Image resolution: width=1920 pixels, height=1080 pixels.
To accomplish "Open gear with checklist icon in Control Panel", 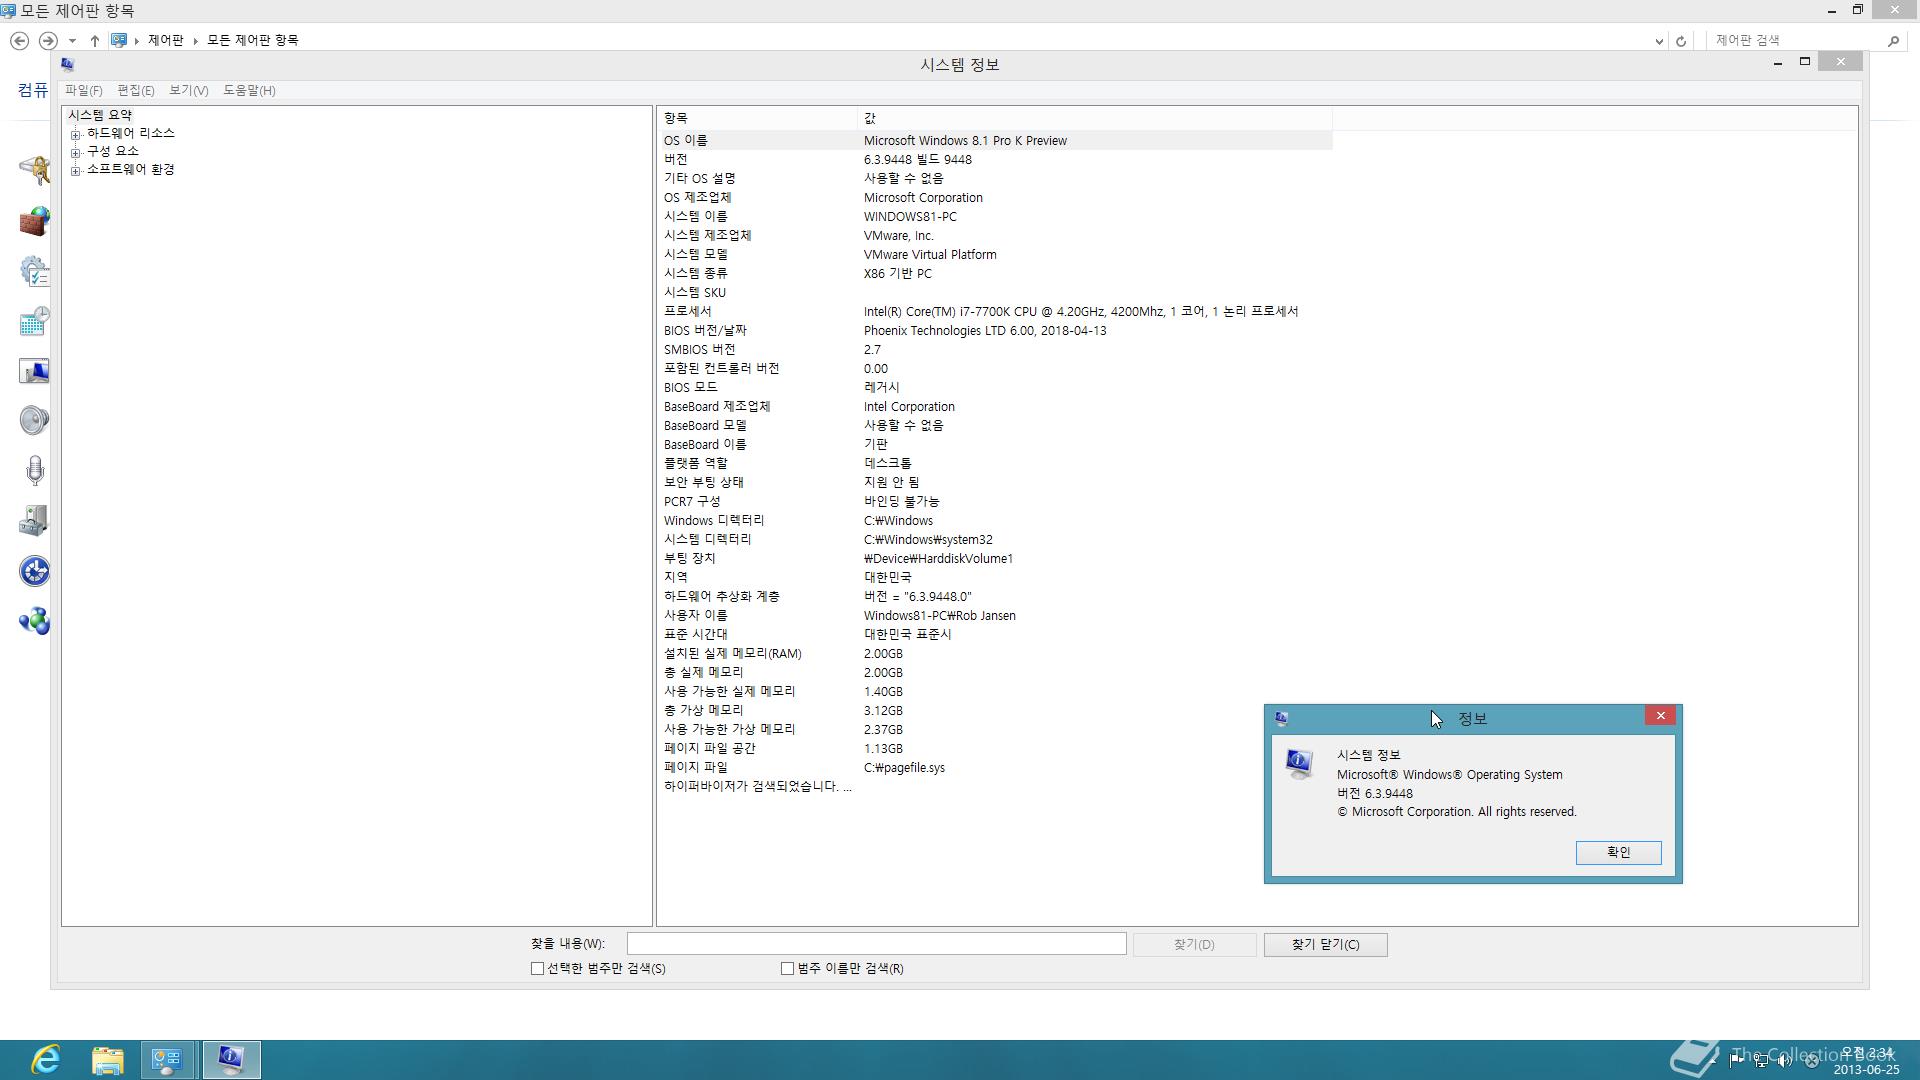I will tap(34, 271).
